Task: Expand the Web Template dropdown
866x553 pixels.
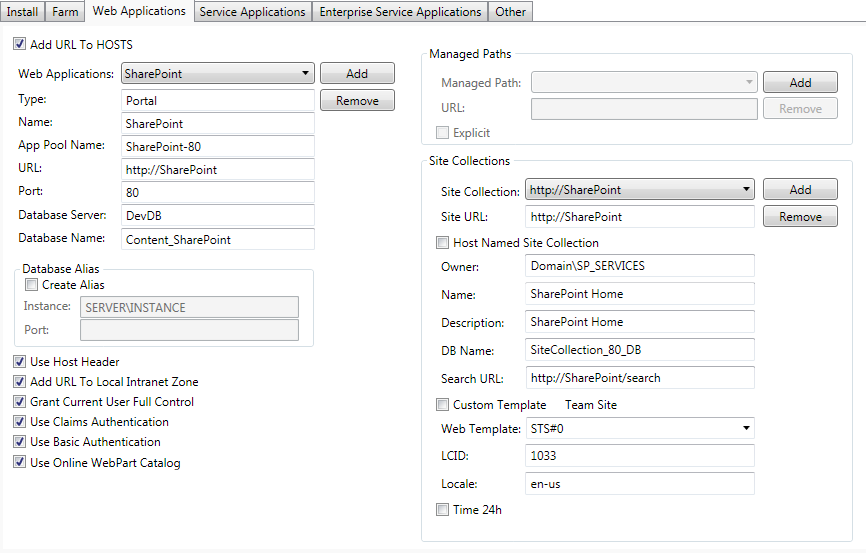Action: 640,428
